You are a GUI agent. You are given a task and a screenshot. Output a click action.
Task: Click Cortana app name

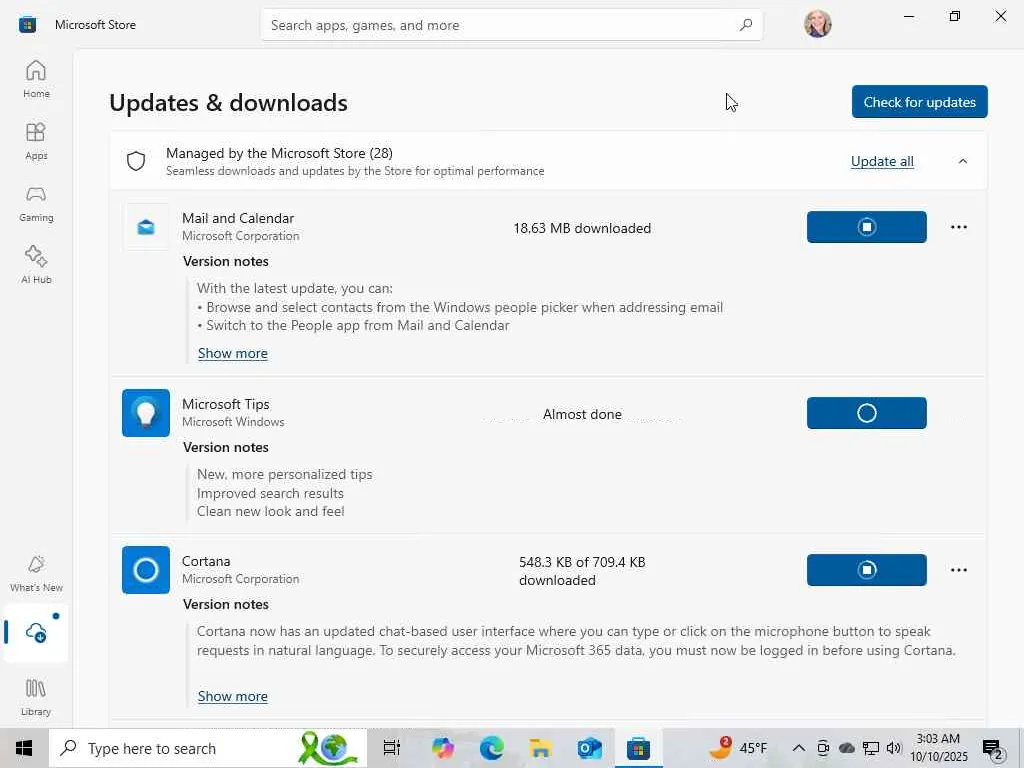point(206,561)
